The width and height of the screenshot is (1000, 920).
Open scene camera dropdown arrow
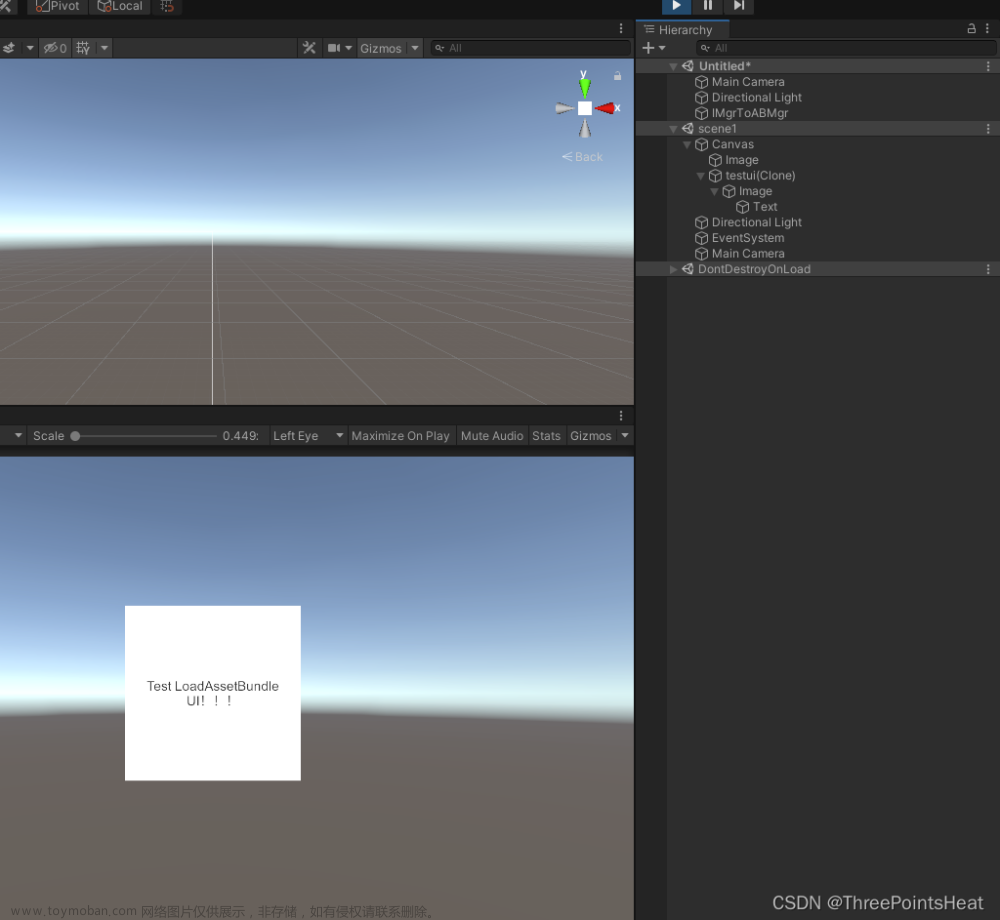pyautogui.click(x=349, y=48)
